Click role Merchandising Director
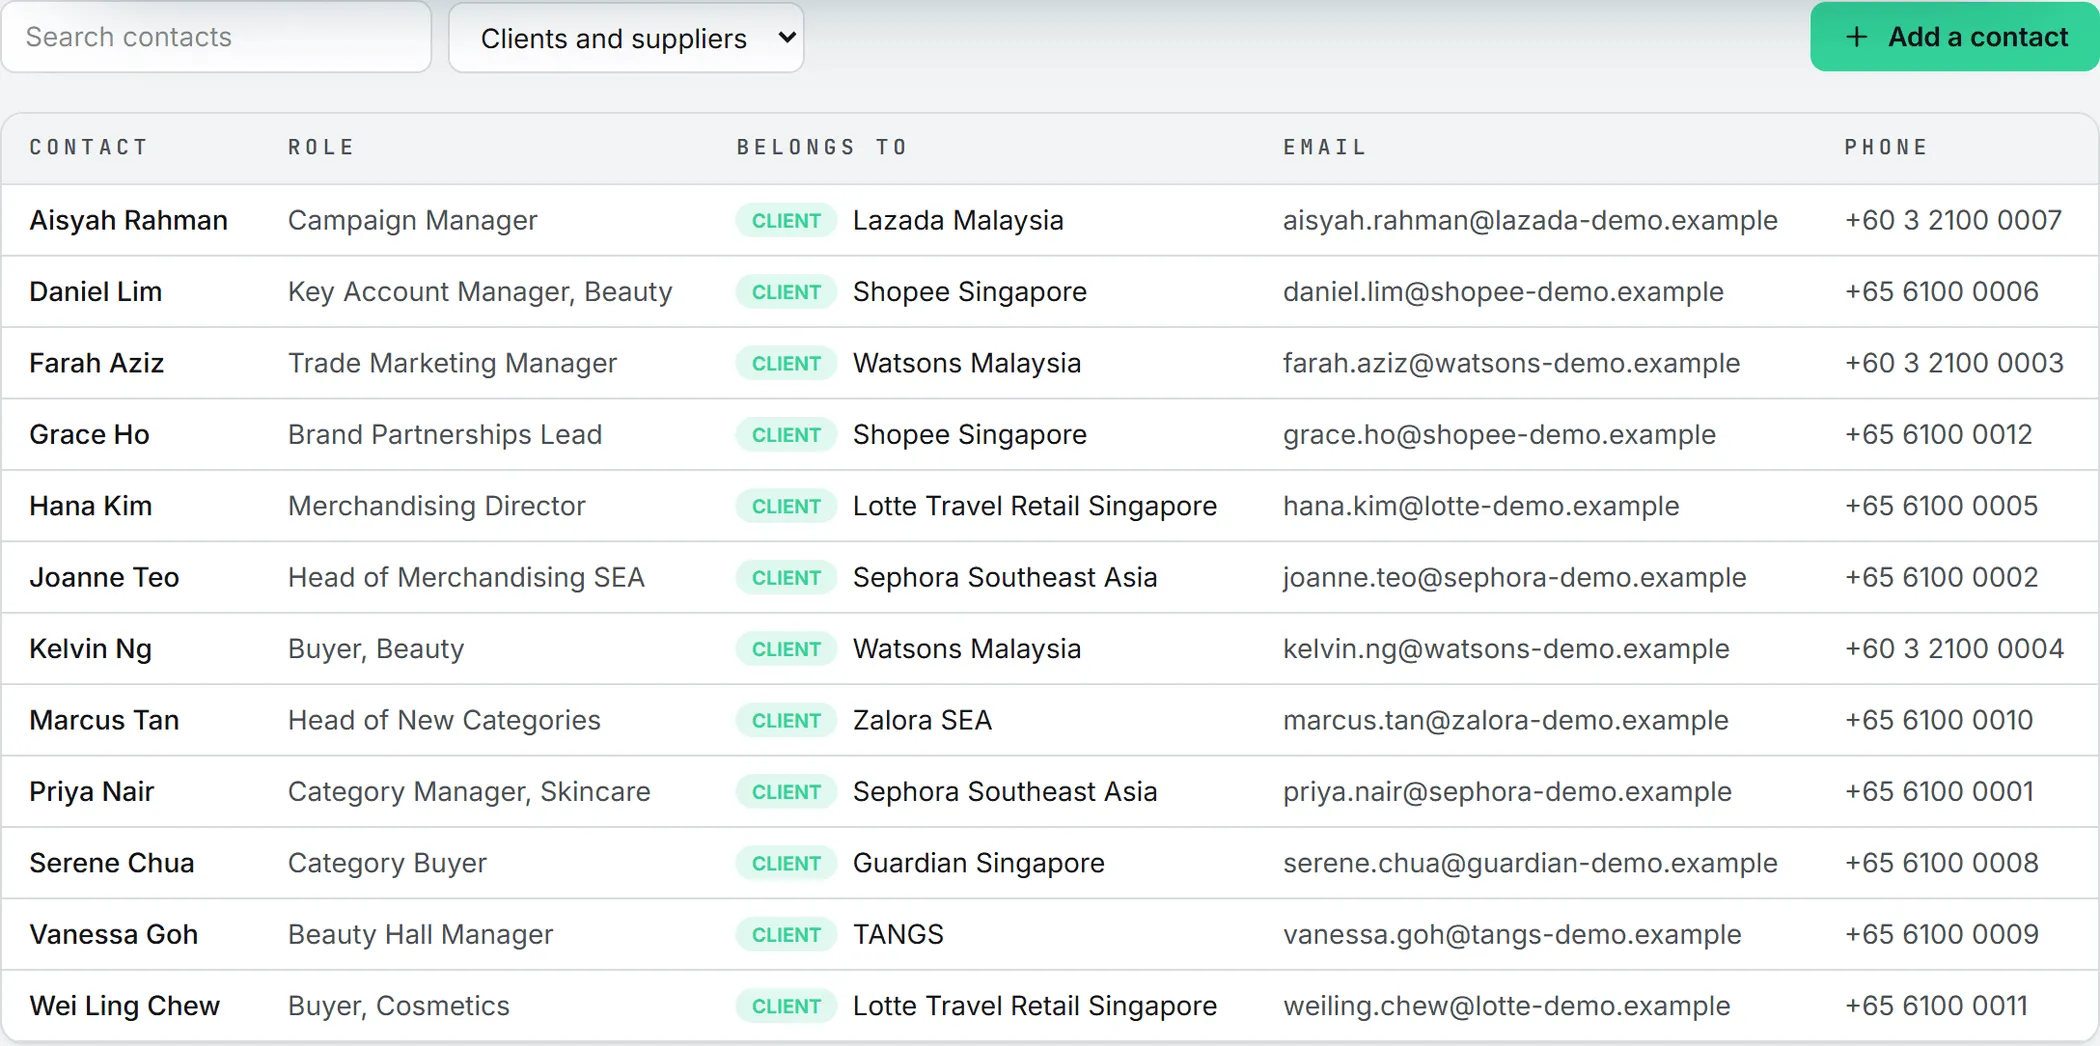2100x1046 pixels. (x=436, y=506)
